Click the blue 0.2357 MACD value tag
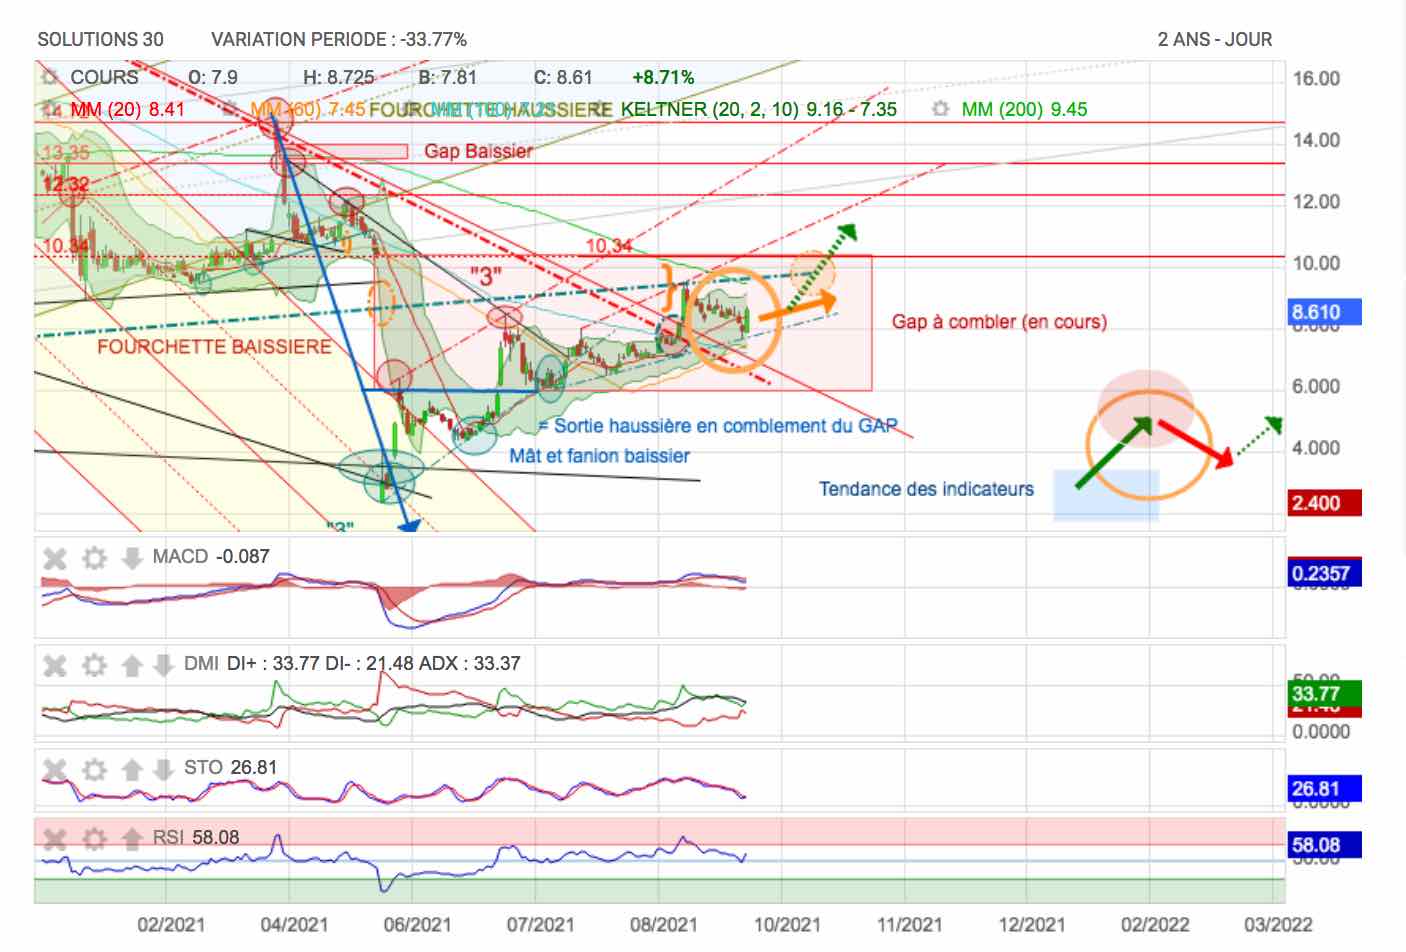 [1325, 573]
